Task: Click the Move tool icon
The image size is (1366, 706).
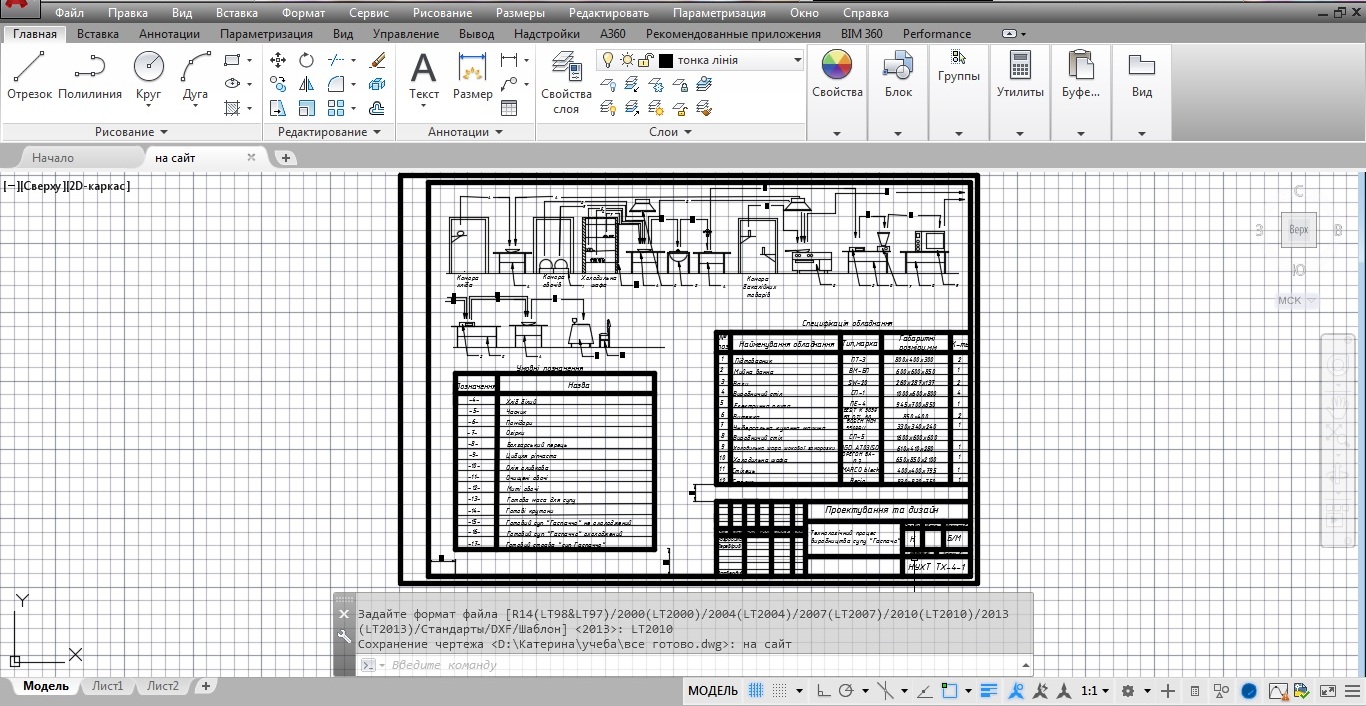Action: point(279,60)
